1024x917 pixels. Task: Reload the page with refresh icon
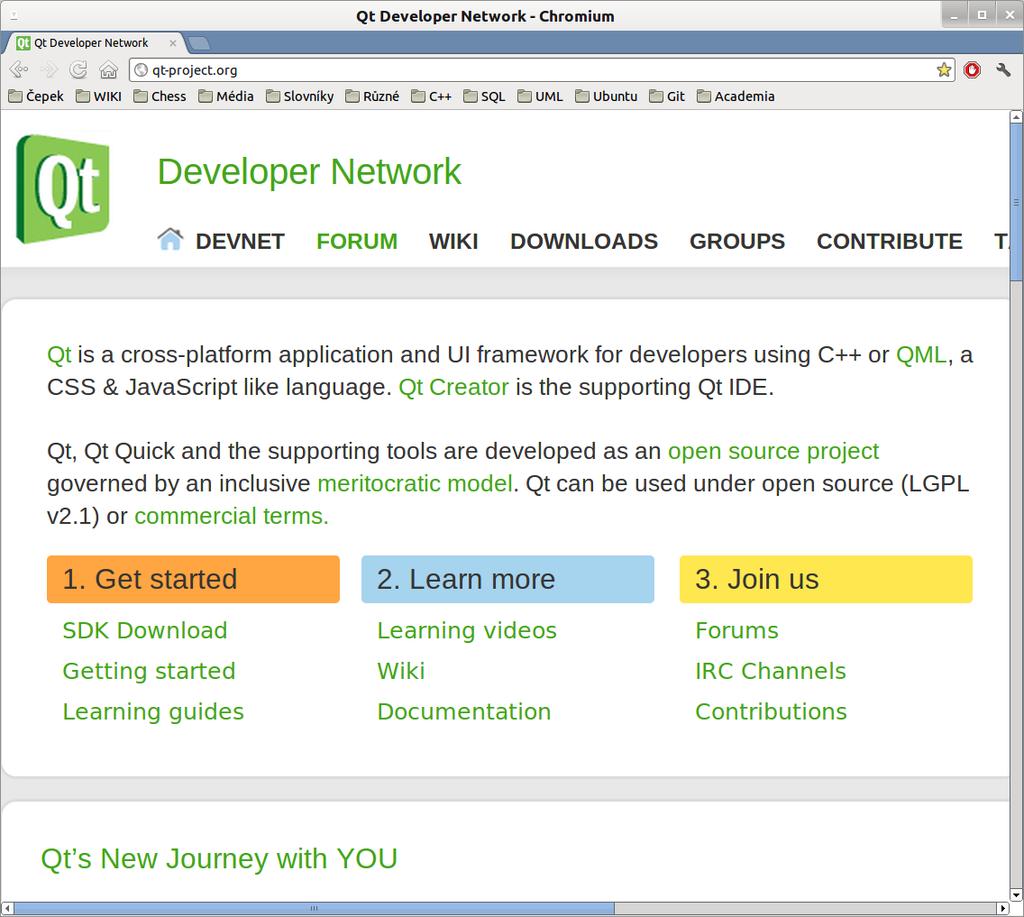(x=78, y=69)
